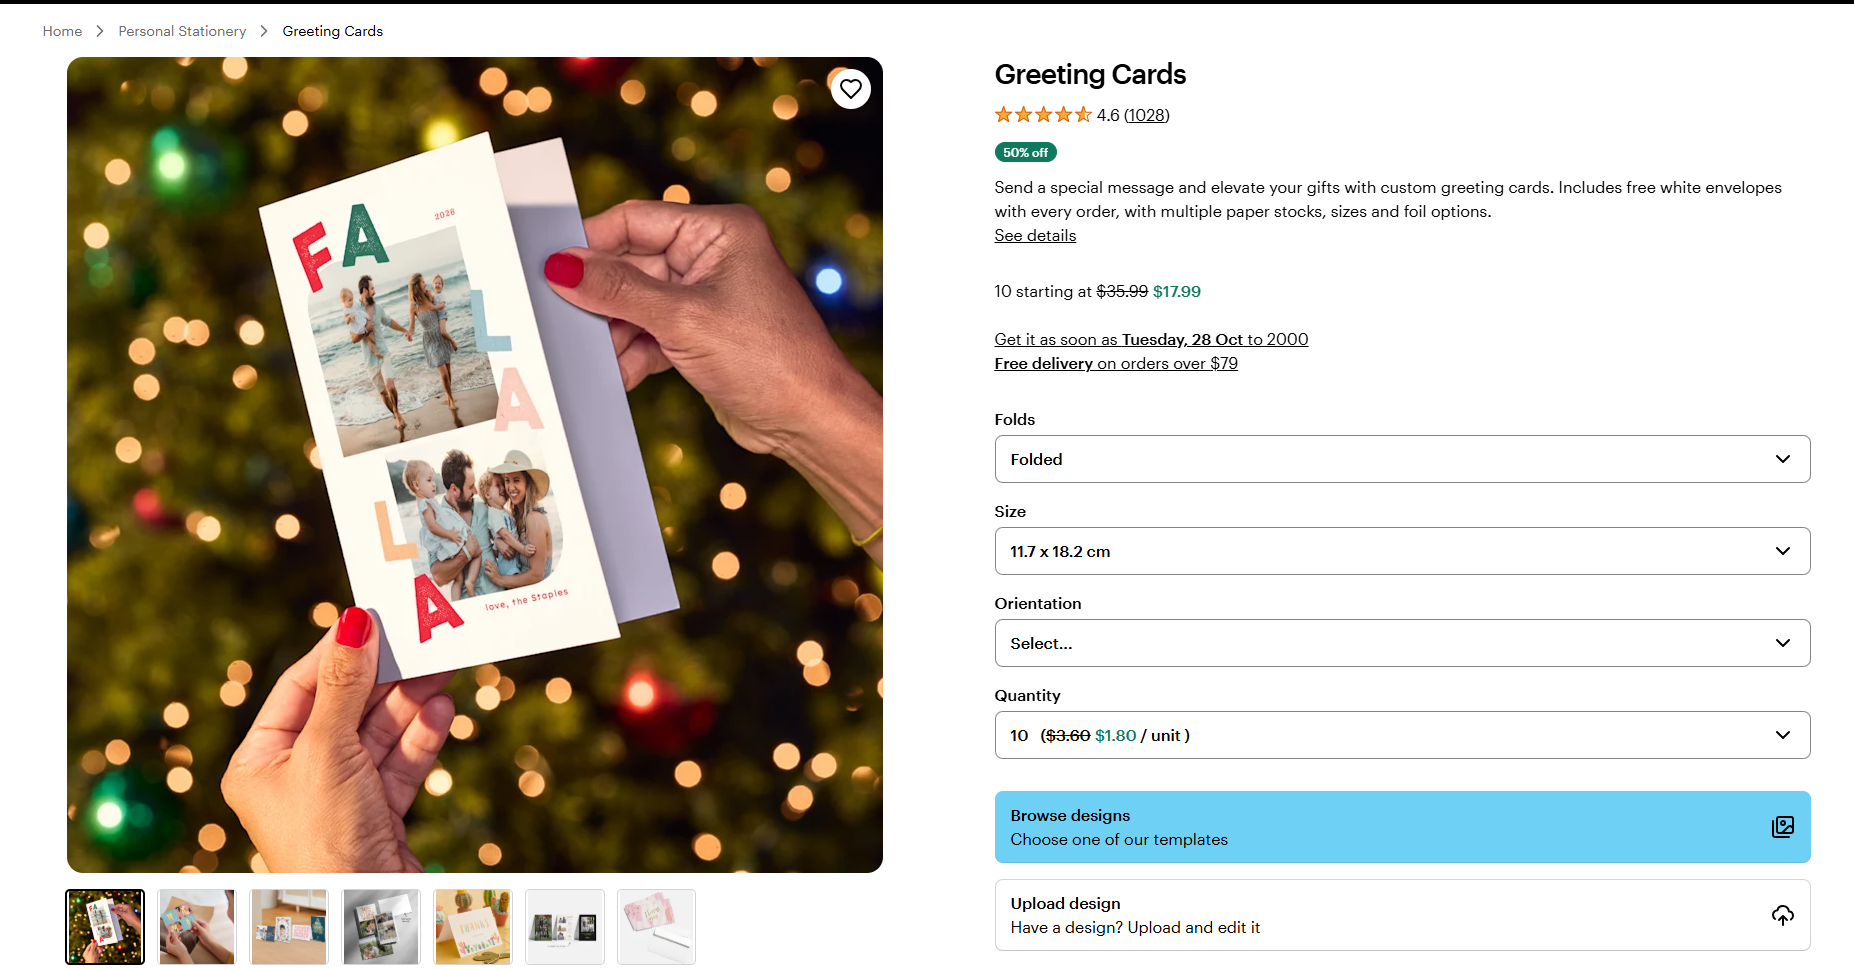Select the gray photo collage cards thumbnail
The height and width of the screenshot is (970, 1854).
click(x=381, y=927)
